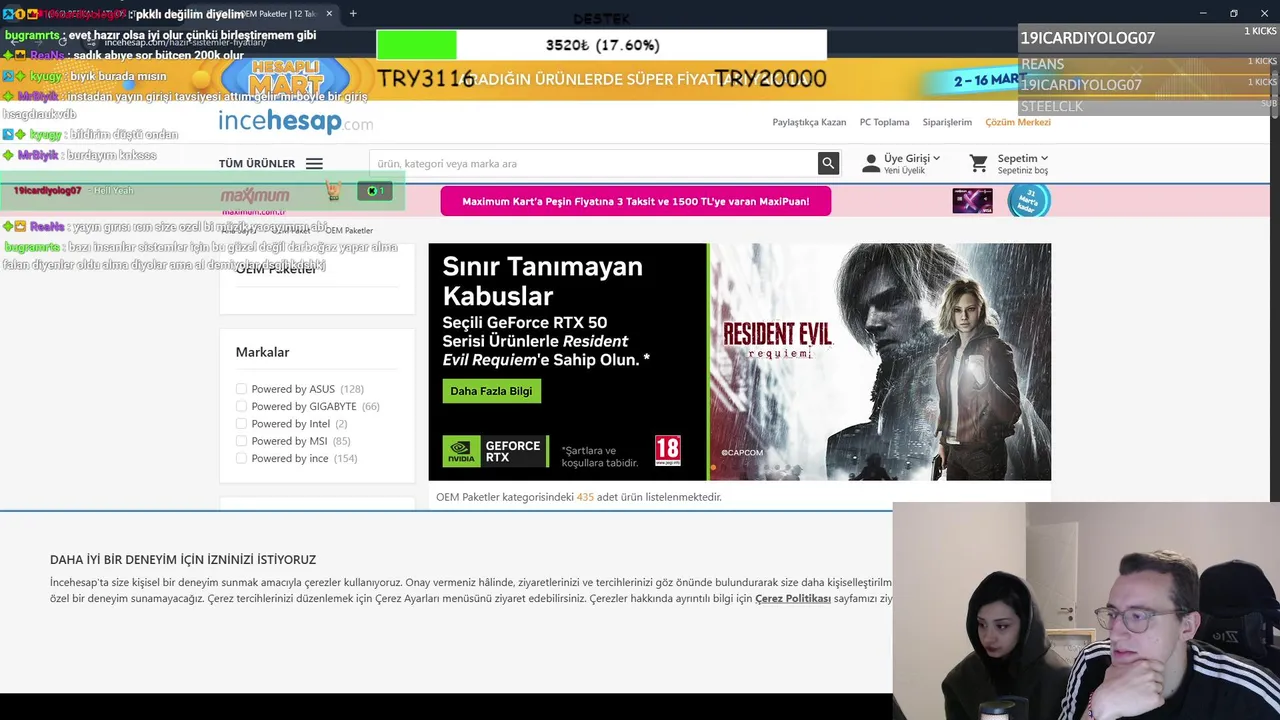Click the search magnifier button

coord(828,163)
